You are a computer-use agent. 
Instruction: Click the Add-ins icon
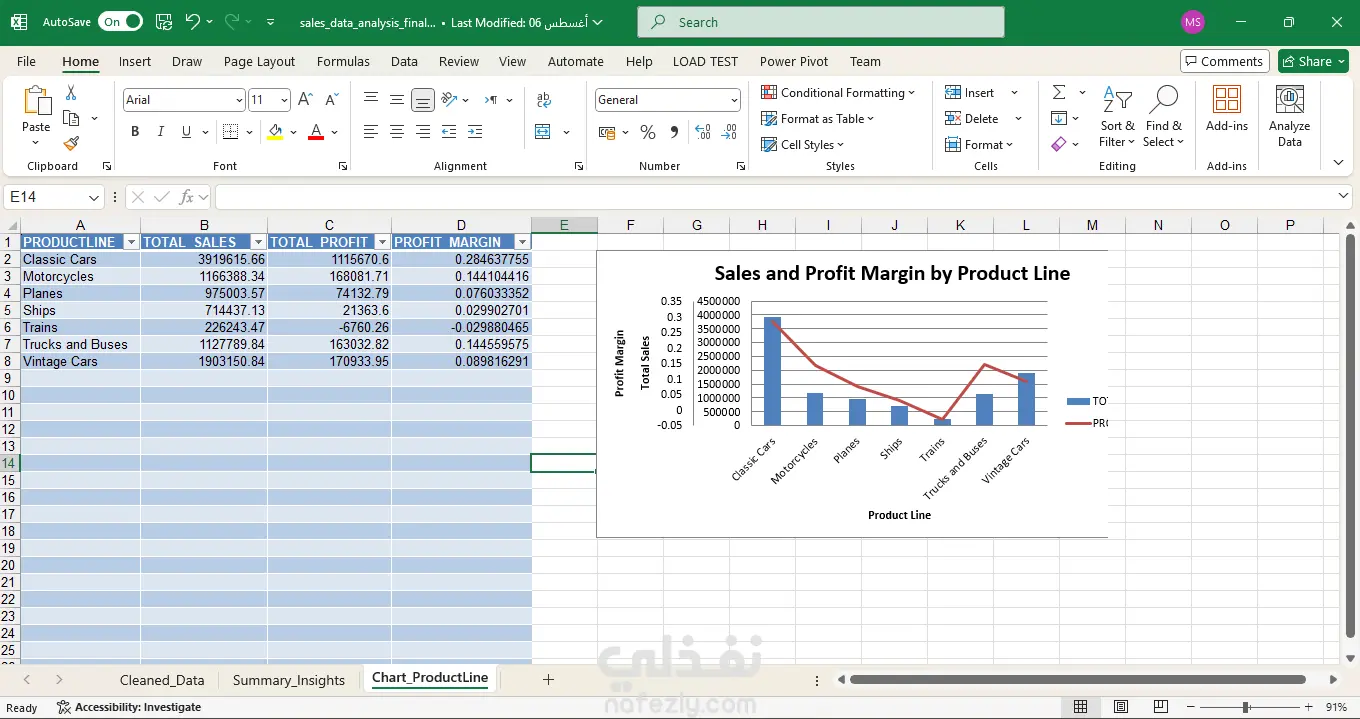(1226, 109)
